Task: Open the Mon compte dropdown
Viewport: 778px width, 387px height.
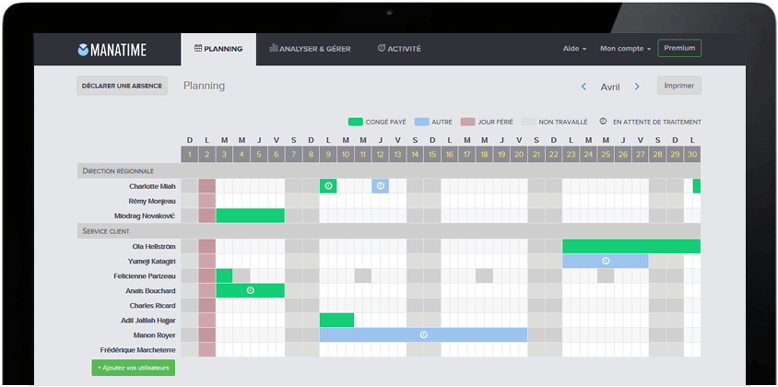Action: [625, 49]
